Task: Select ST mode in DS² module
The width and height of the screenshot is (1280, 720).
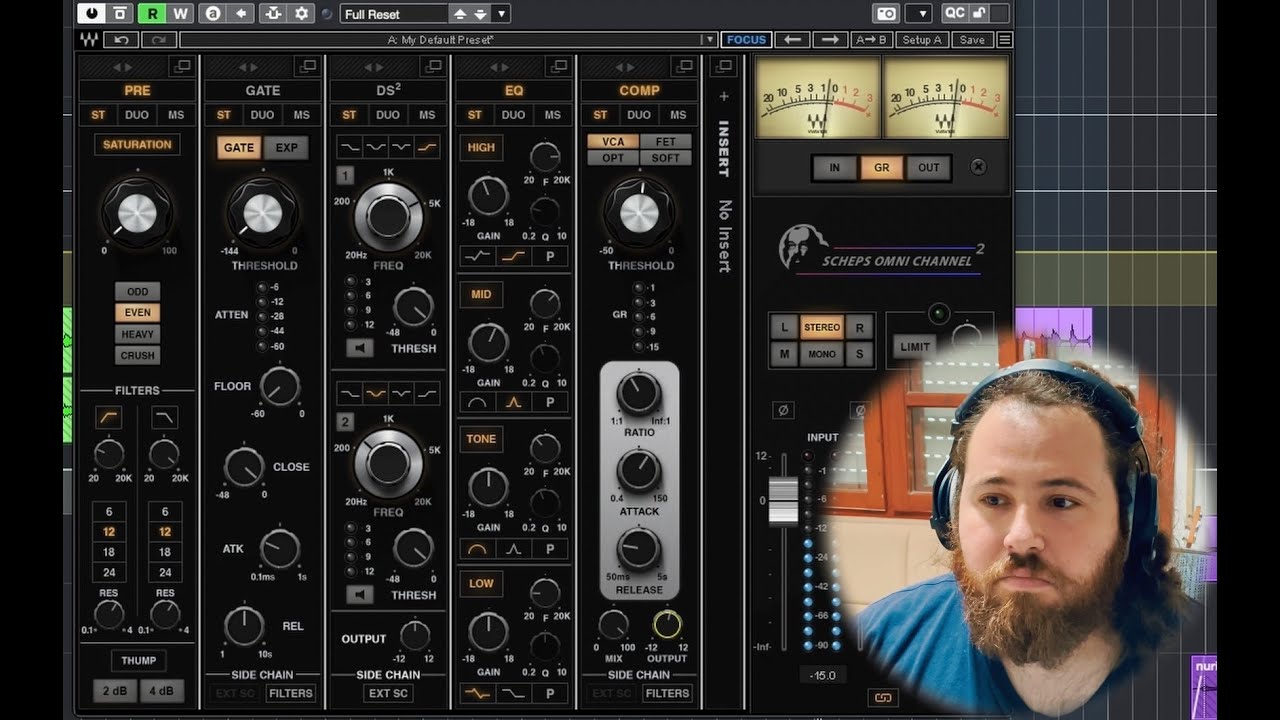Action: (x=349, y=115)
